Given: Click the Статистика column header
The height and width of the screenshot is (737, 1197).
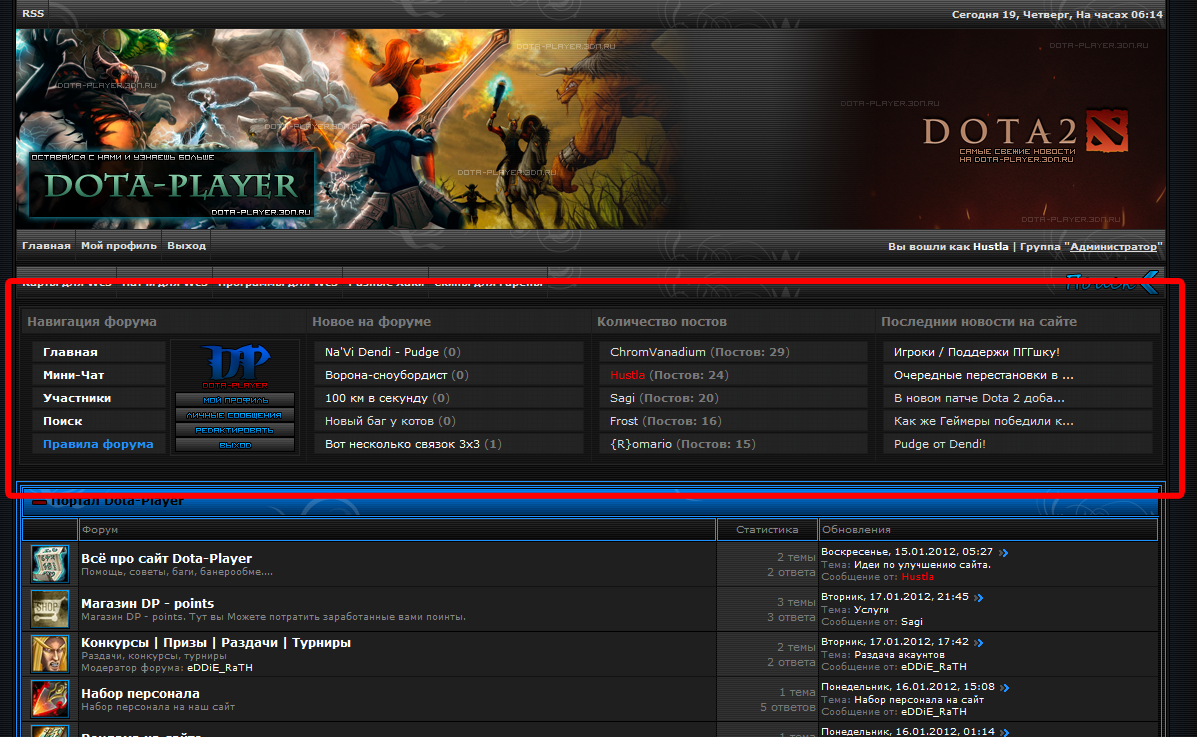Looking at the screenshot, I should [x=767, y=529].
